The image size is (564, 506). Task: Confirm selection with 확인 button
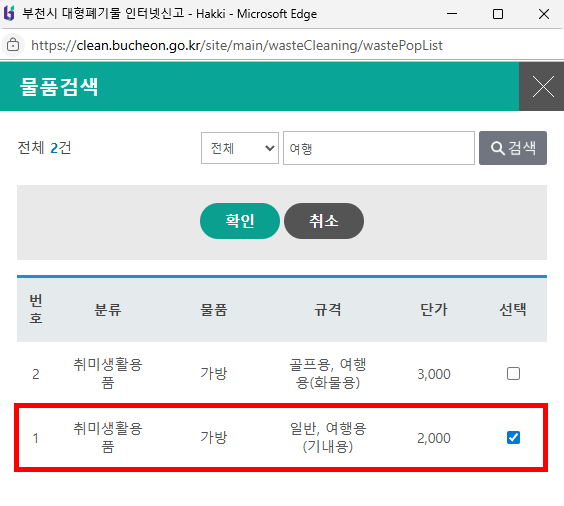(x=240, y=221)
